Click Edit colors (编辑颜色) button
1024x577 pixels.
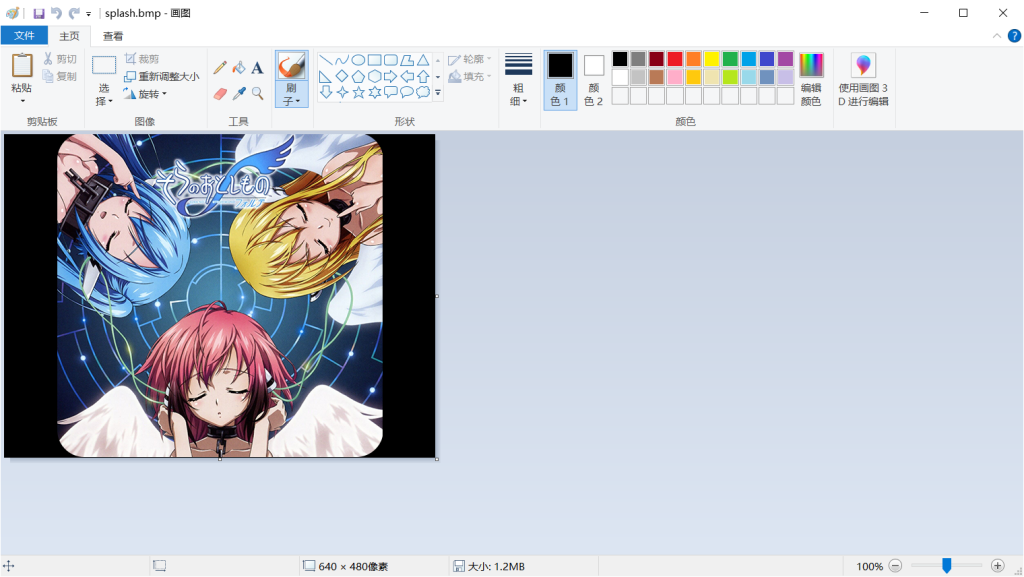click(811, 80)
